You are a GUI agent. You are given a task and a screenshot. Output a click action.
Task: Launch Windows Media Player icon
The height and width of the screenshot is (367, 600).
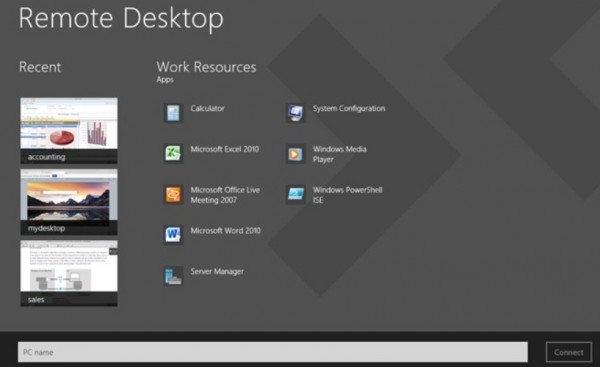[x=295, y=154]
